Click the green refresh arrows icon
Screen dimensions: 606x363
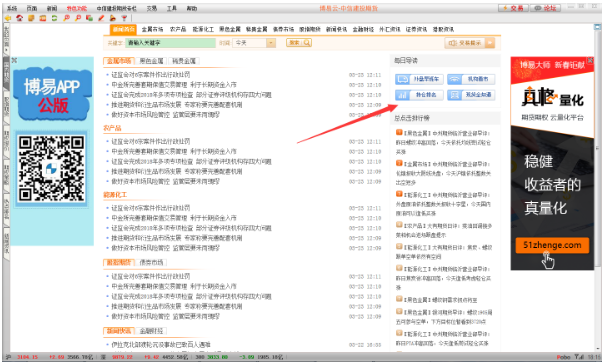[x=54, y=18]
